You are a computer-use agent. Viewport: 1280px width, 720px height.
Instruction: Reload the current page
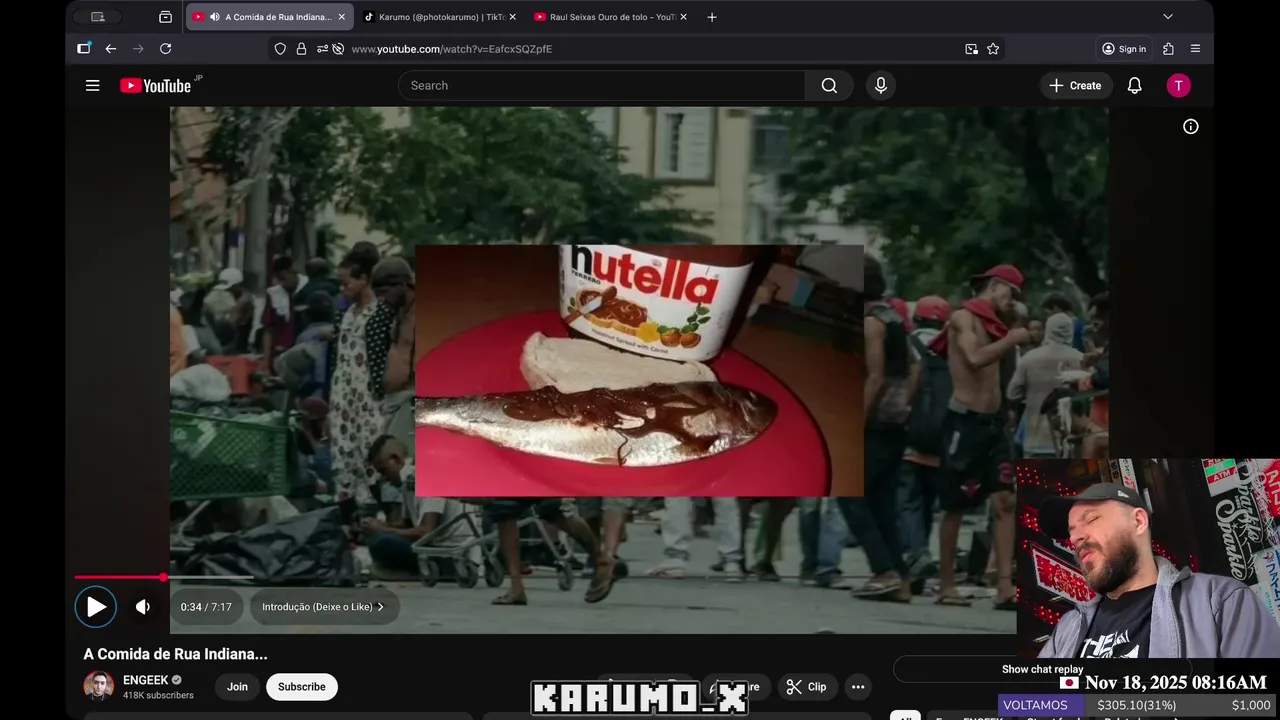point(165,49)
